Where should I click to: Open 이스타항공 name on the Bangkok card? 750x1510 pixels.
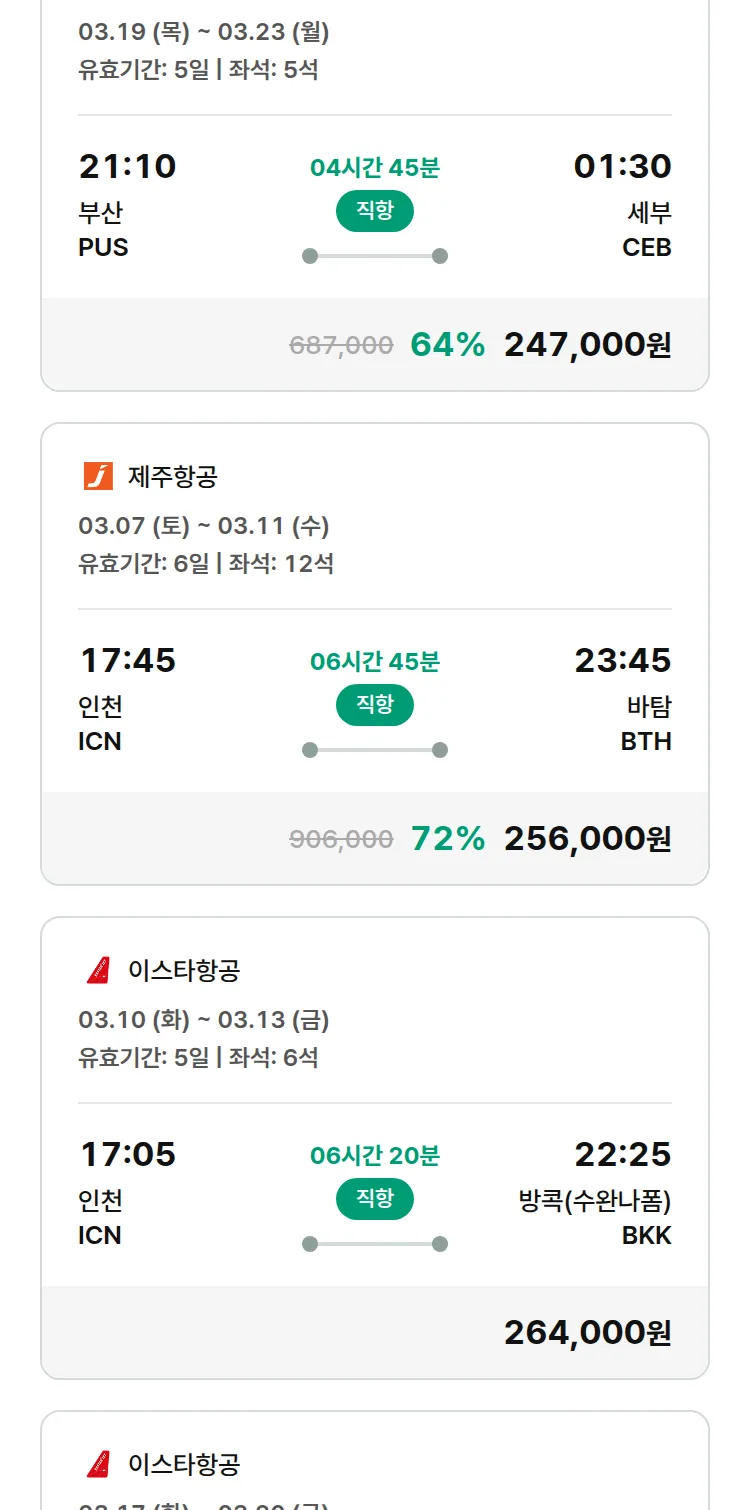184,971
